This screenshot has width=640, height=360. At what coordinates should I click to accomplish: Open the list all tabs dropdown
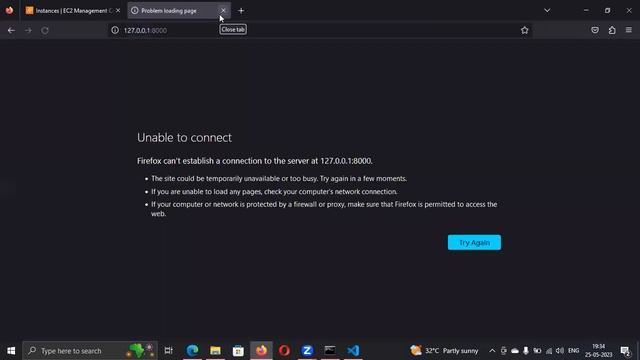(547, 11)
